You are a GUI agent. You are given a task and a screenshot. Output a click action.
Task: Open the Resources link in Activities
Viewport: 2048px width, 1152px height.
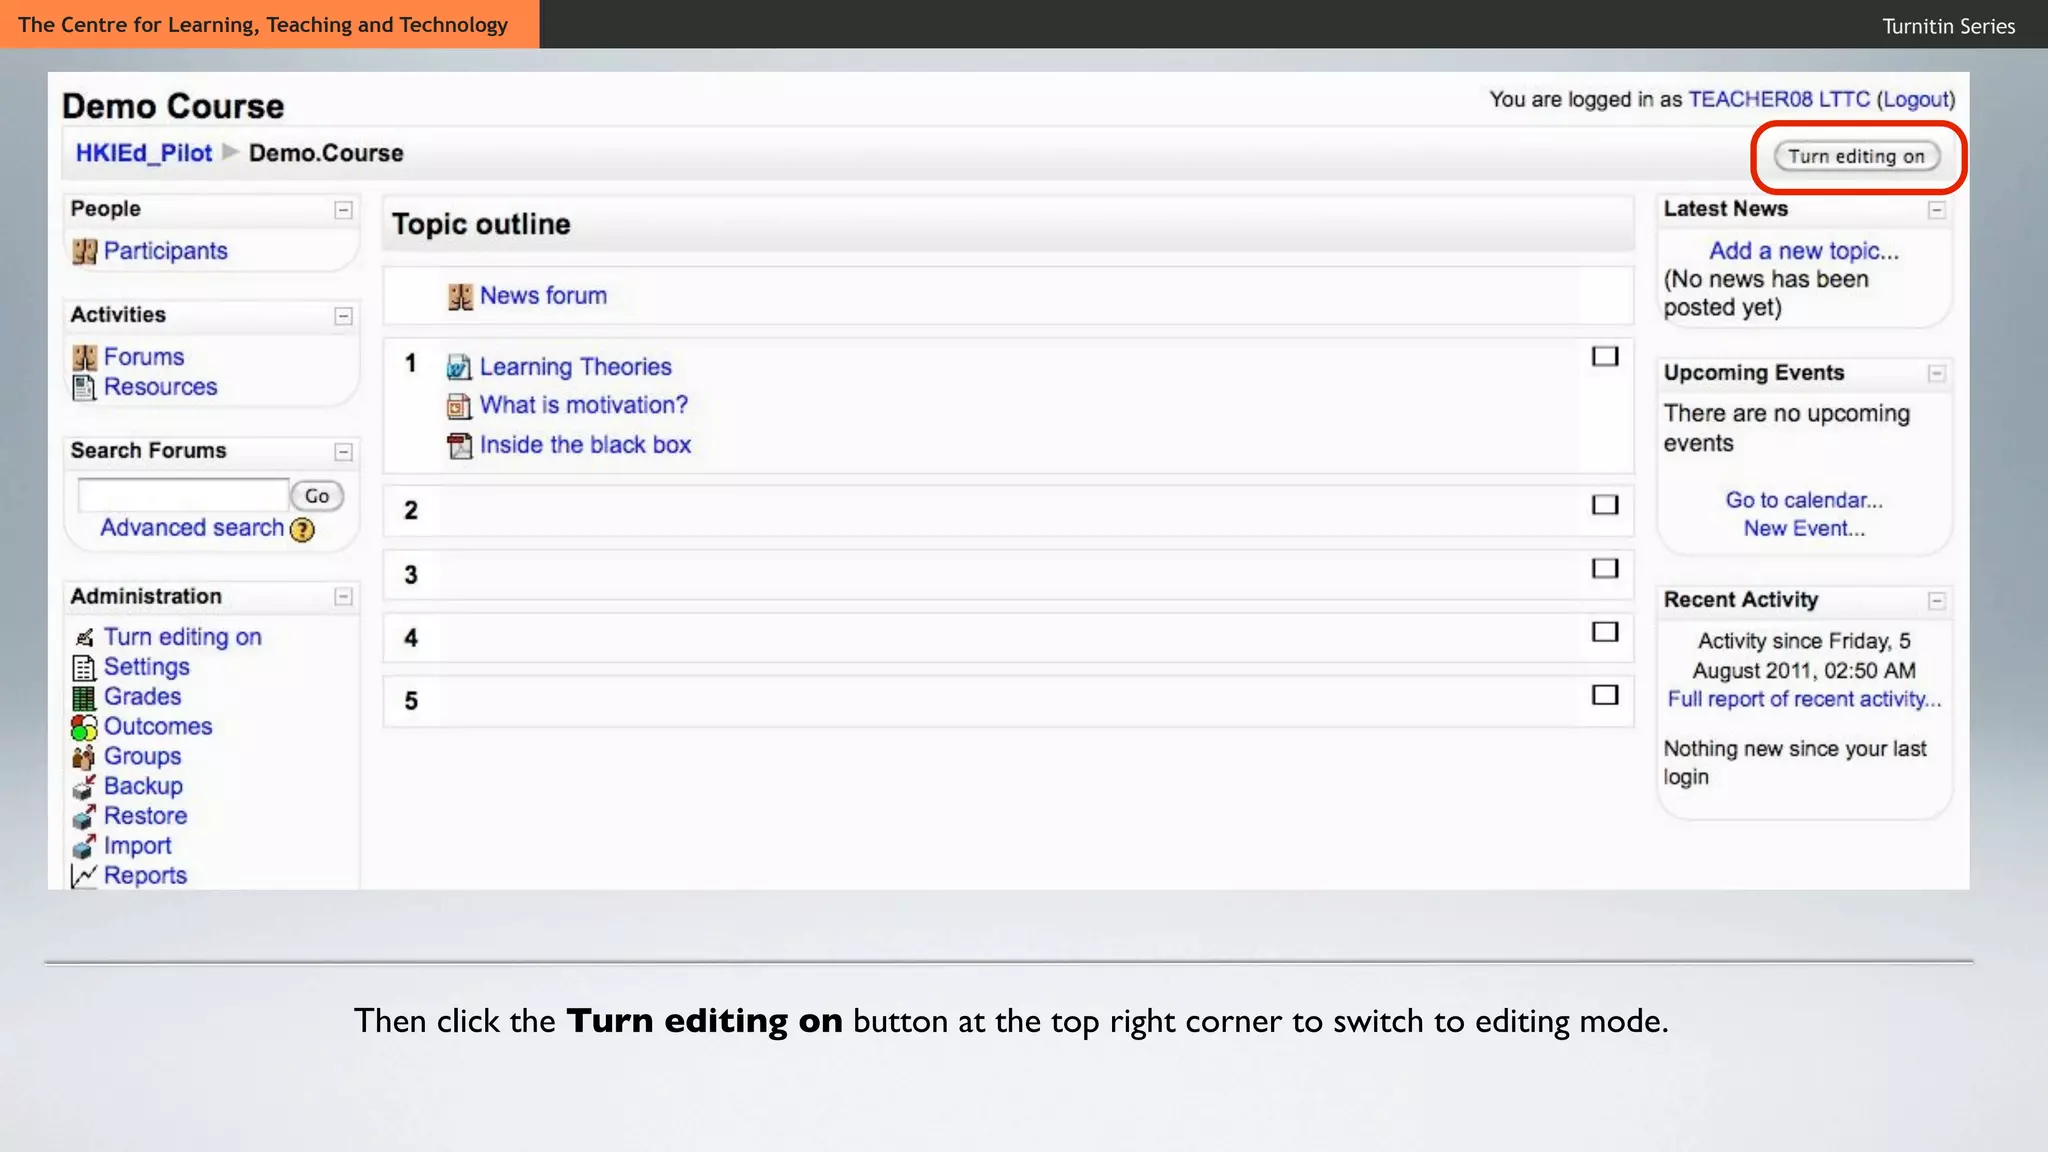[161, 387]
